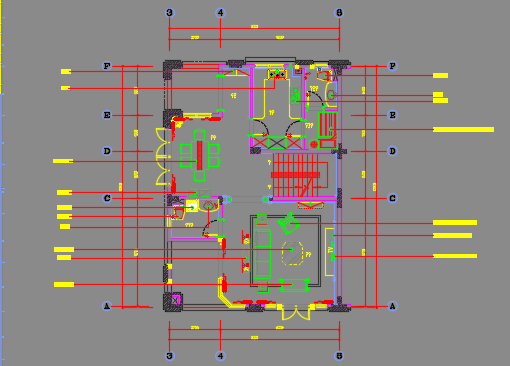Select the kitchen stove symbol
Image resolution: width=510 pixels, height=366 pixels.
click(277, 74)
